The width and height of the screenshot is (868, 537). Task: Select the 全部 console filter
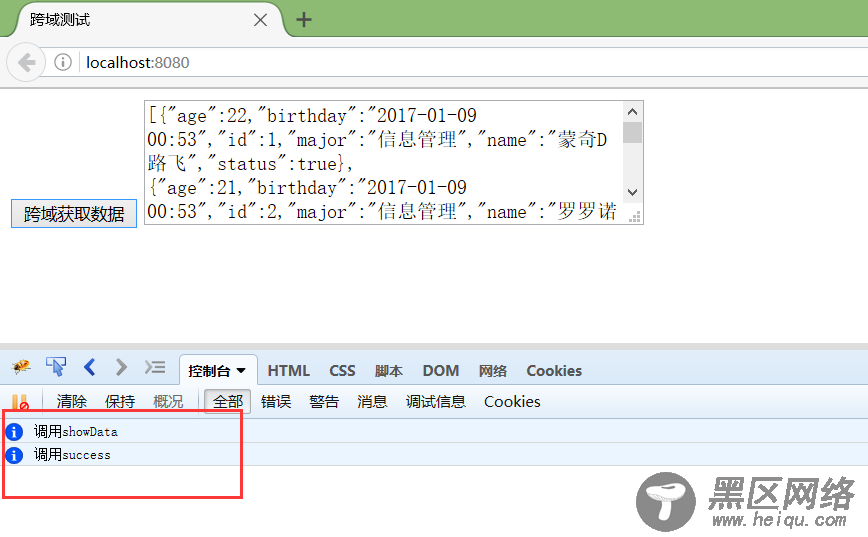pos(228,401)
